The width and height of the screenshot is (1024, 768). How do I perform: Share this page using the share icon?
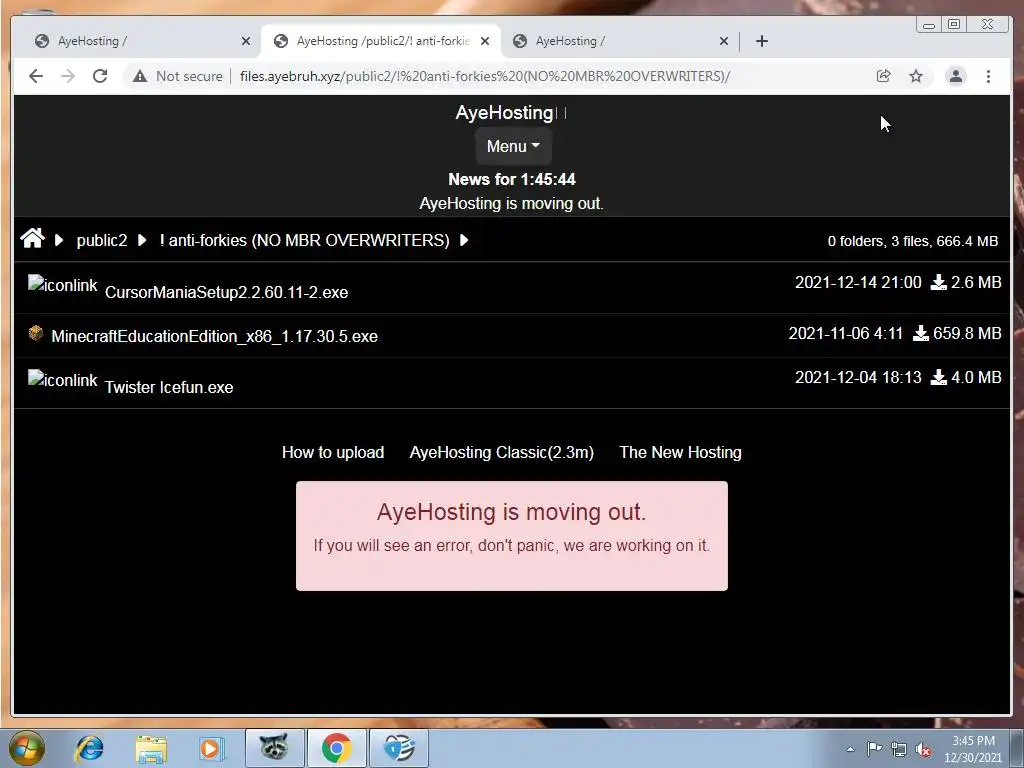884,76
